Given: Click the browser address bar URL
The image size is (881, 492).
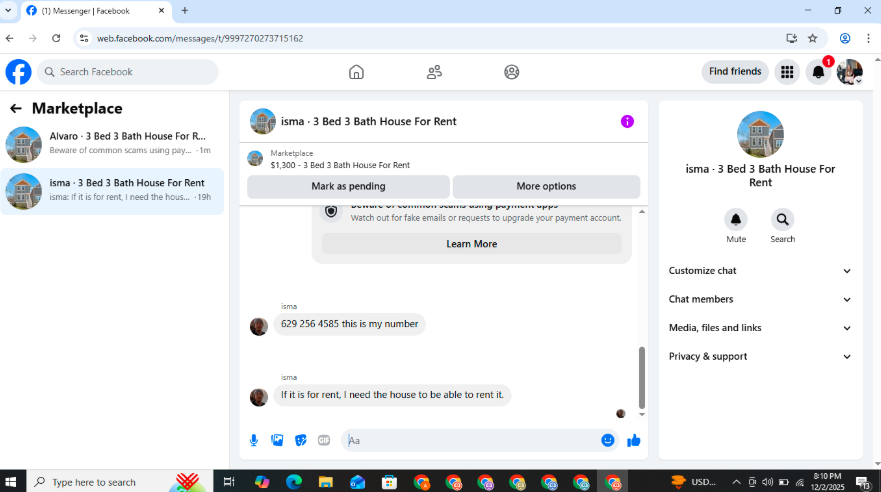Looking at the screenshot, I should point(200,38).
